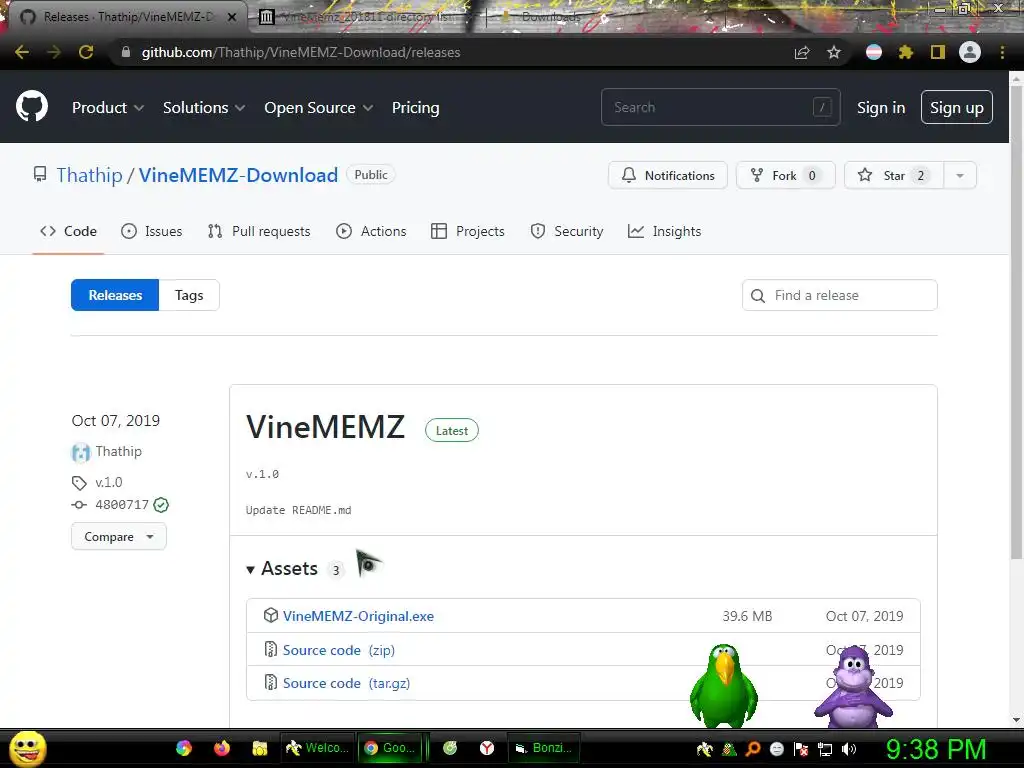This screenshot has width=1024, height=768.
Task: Click the commit icon beside 4800717
Action: [79, 505]
